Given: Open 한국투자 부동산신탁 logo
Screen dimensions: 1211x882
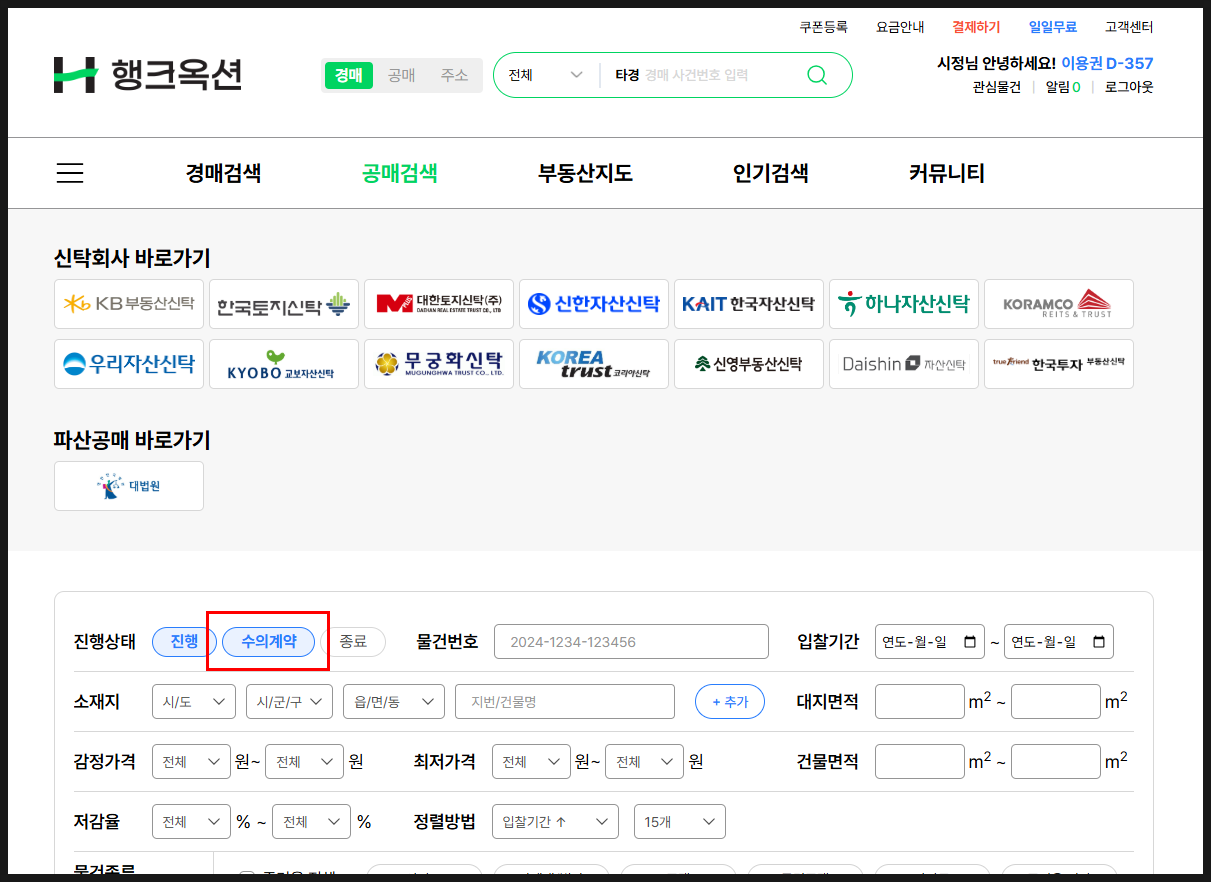Looking at the screenshot, I should coord(1059,364).
